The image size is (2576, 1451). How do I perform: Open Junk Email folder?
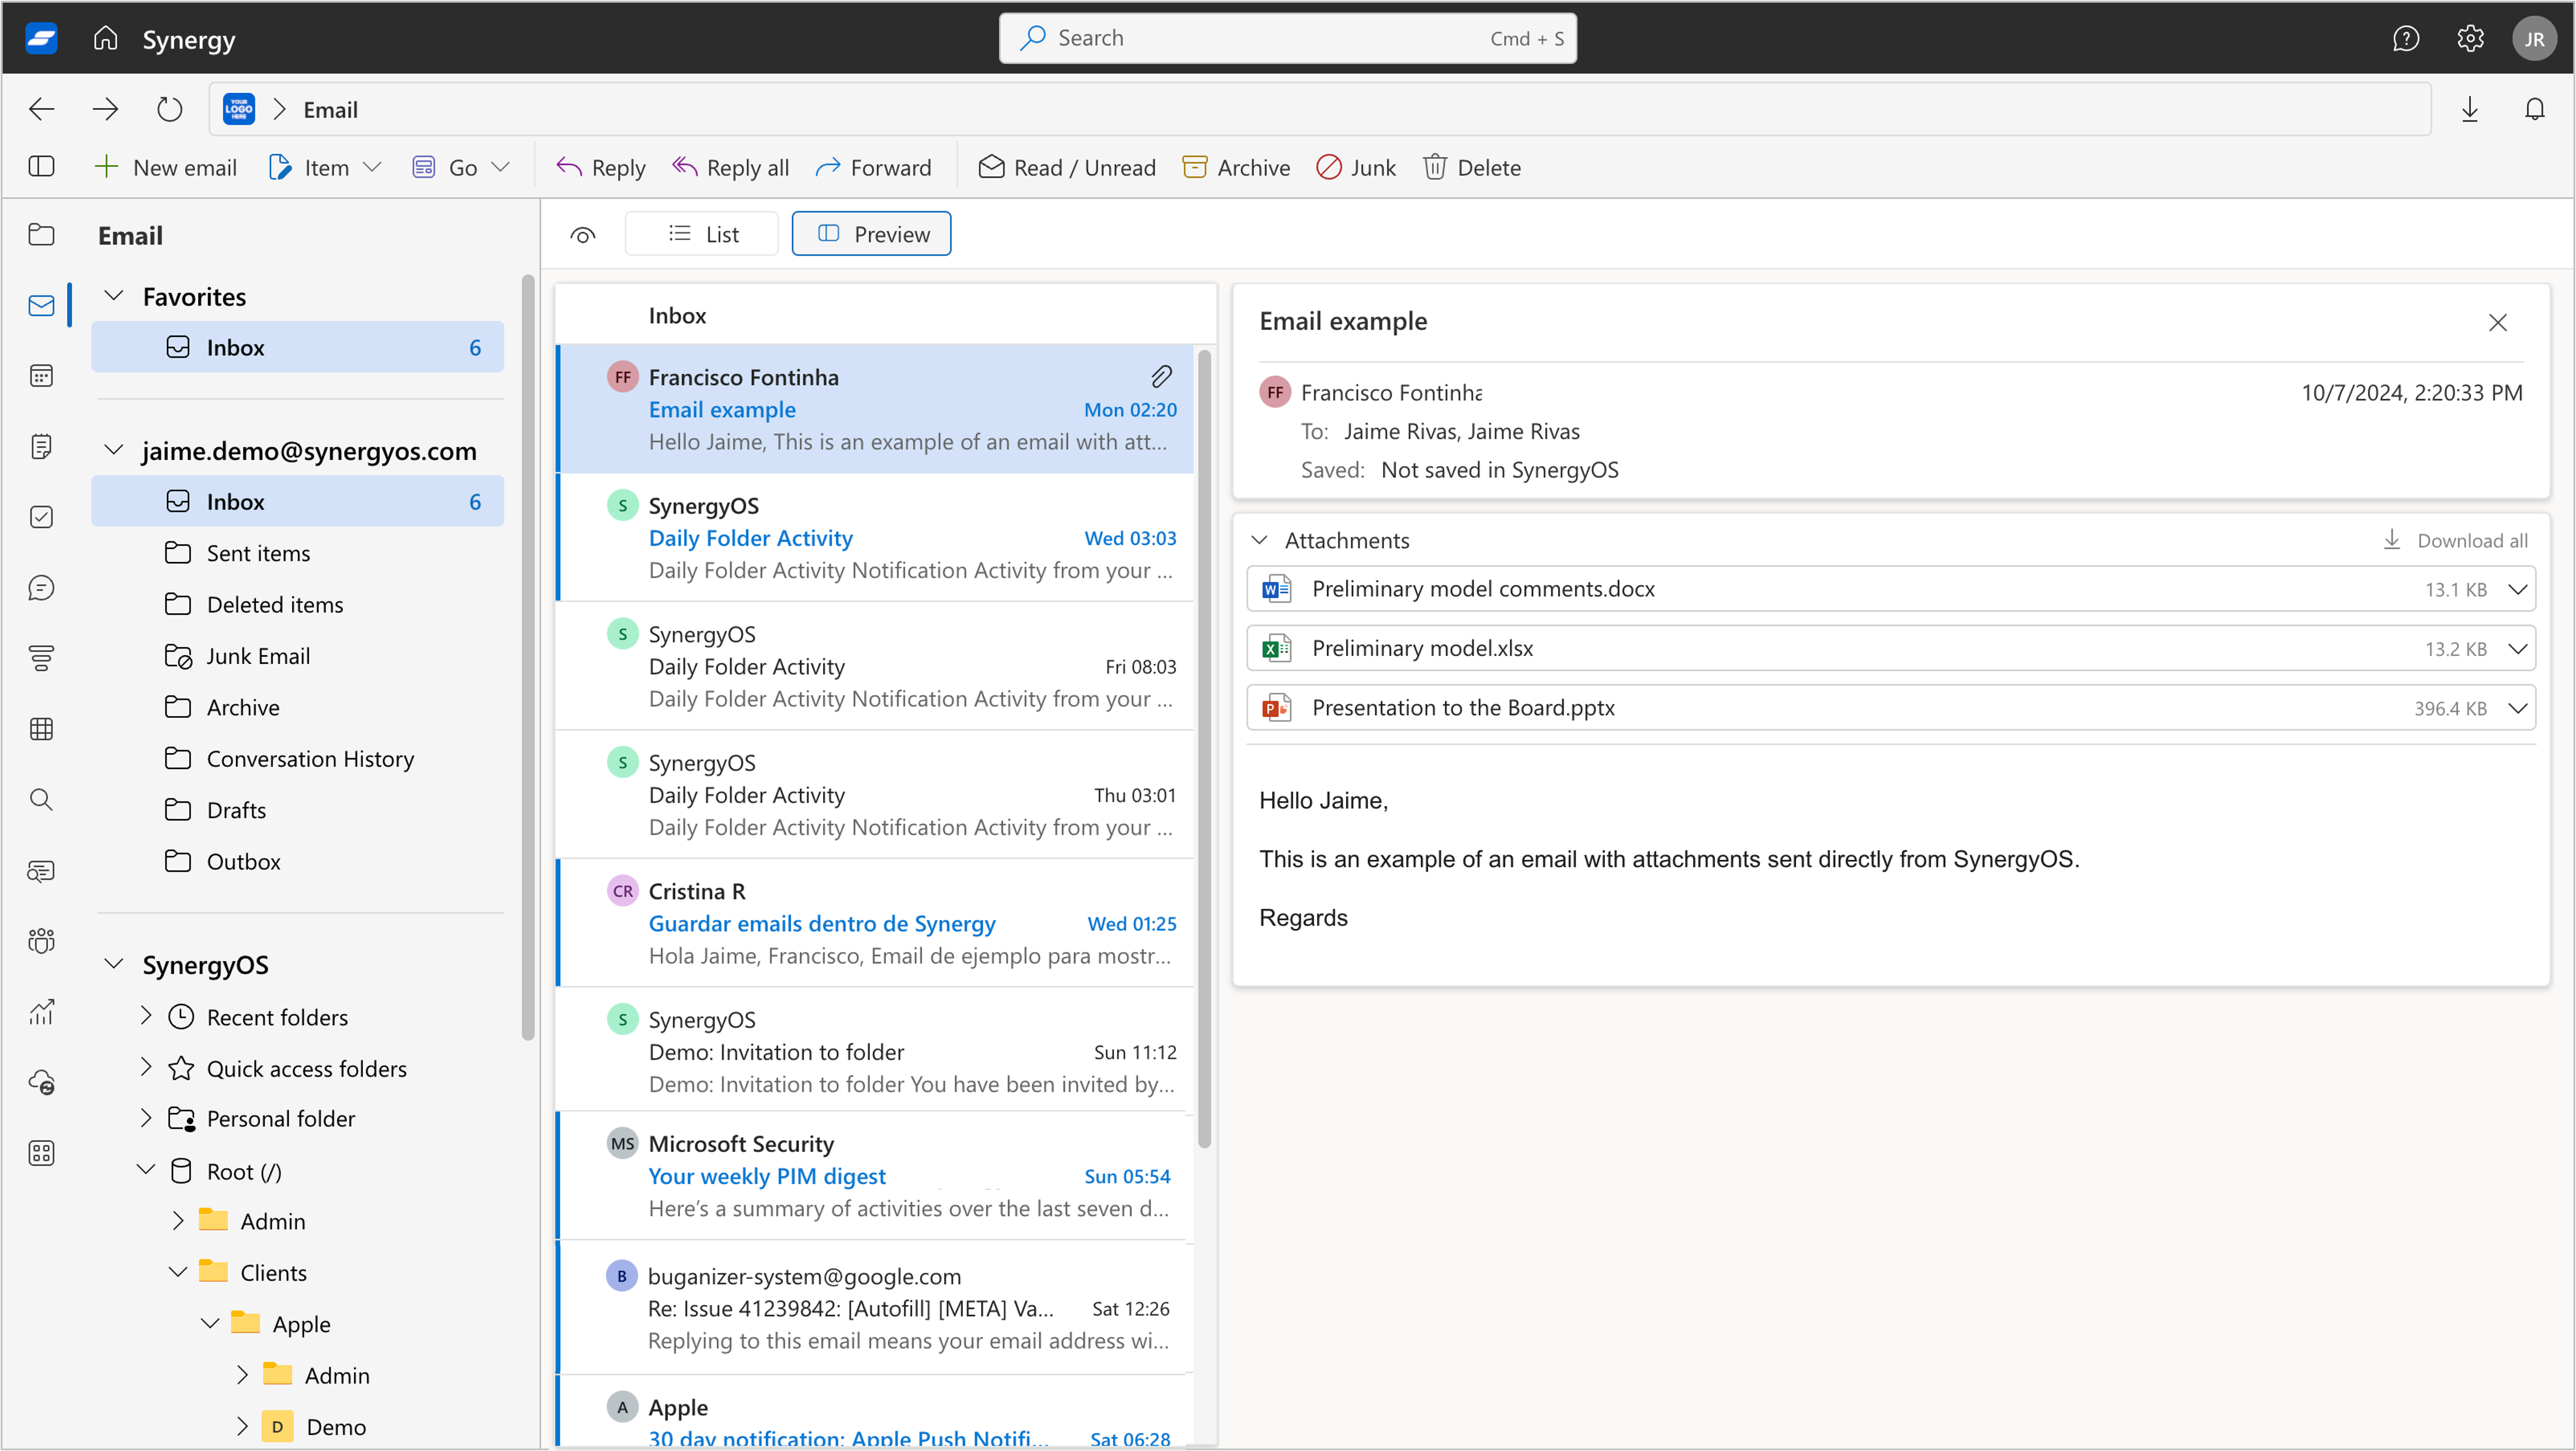pyautogui.click(x=297, y=656)
